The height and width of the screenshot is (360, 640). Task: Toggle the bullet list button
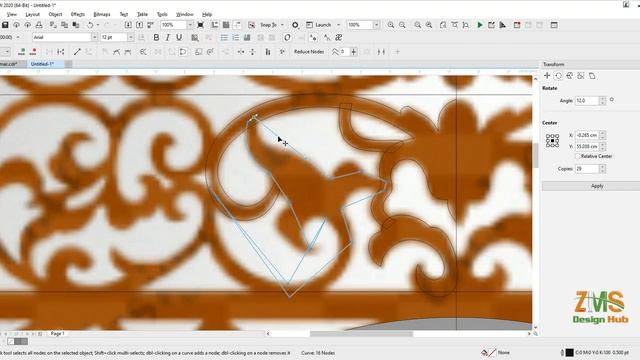click(x=224, y=38)
